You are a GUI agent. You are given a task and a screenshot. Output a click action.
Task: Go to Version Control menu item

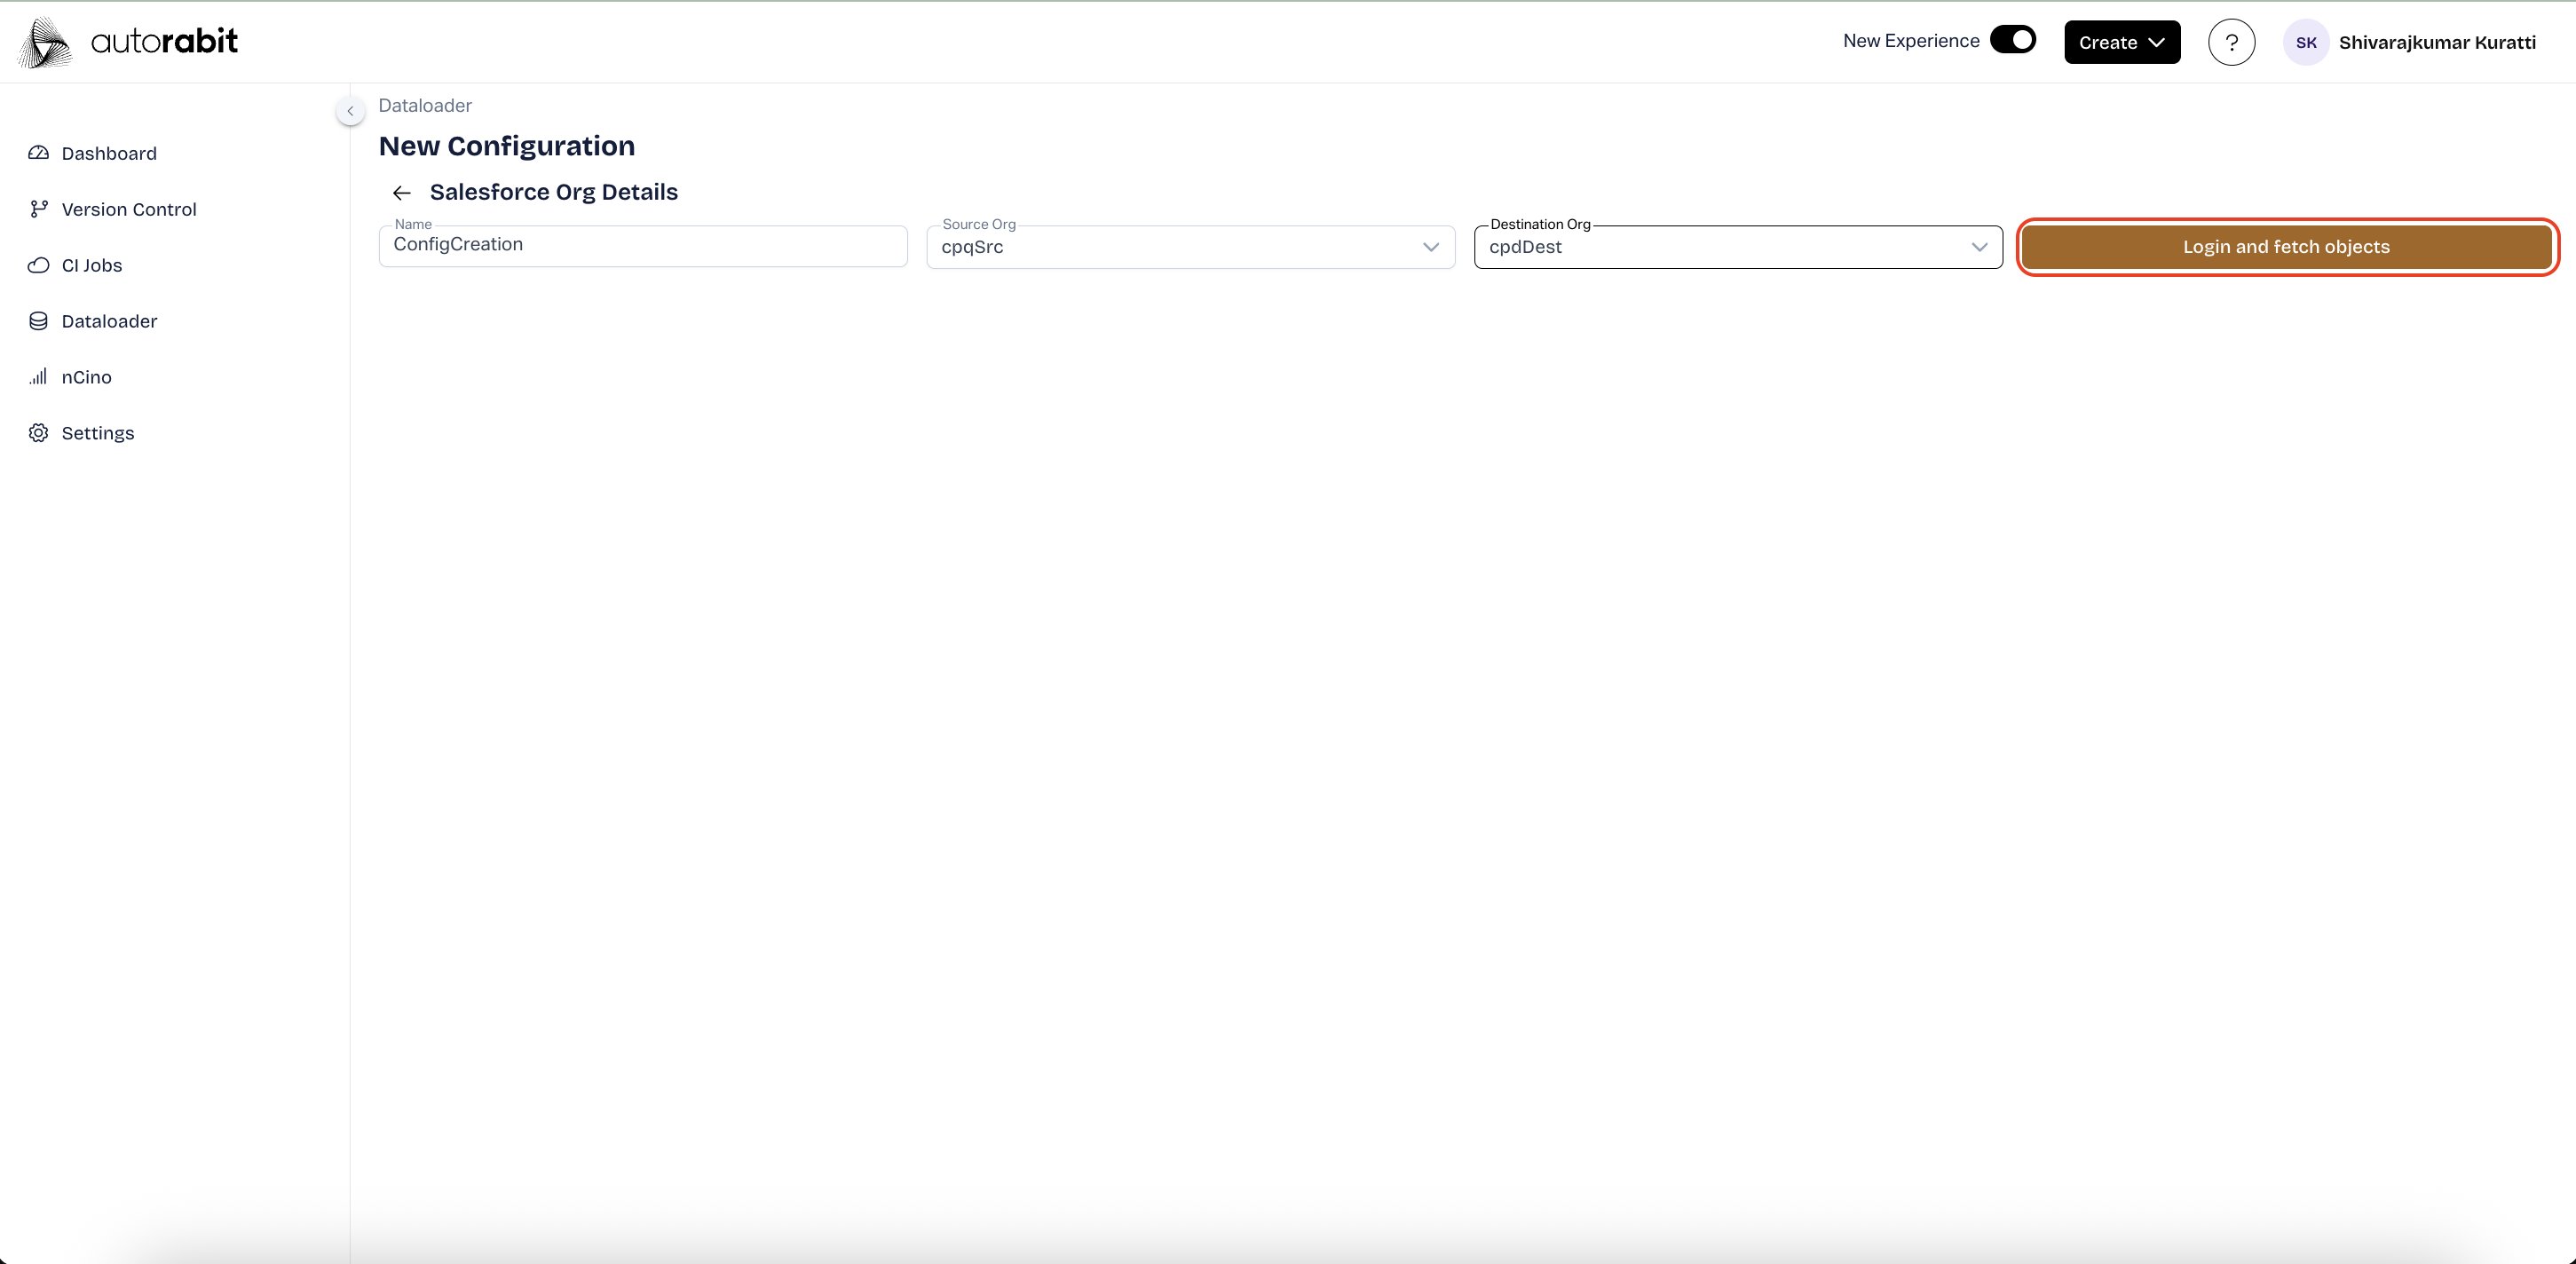[x=128, y=209]
